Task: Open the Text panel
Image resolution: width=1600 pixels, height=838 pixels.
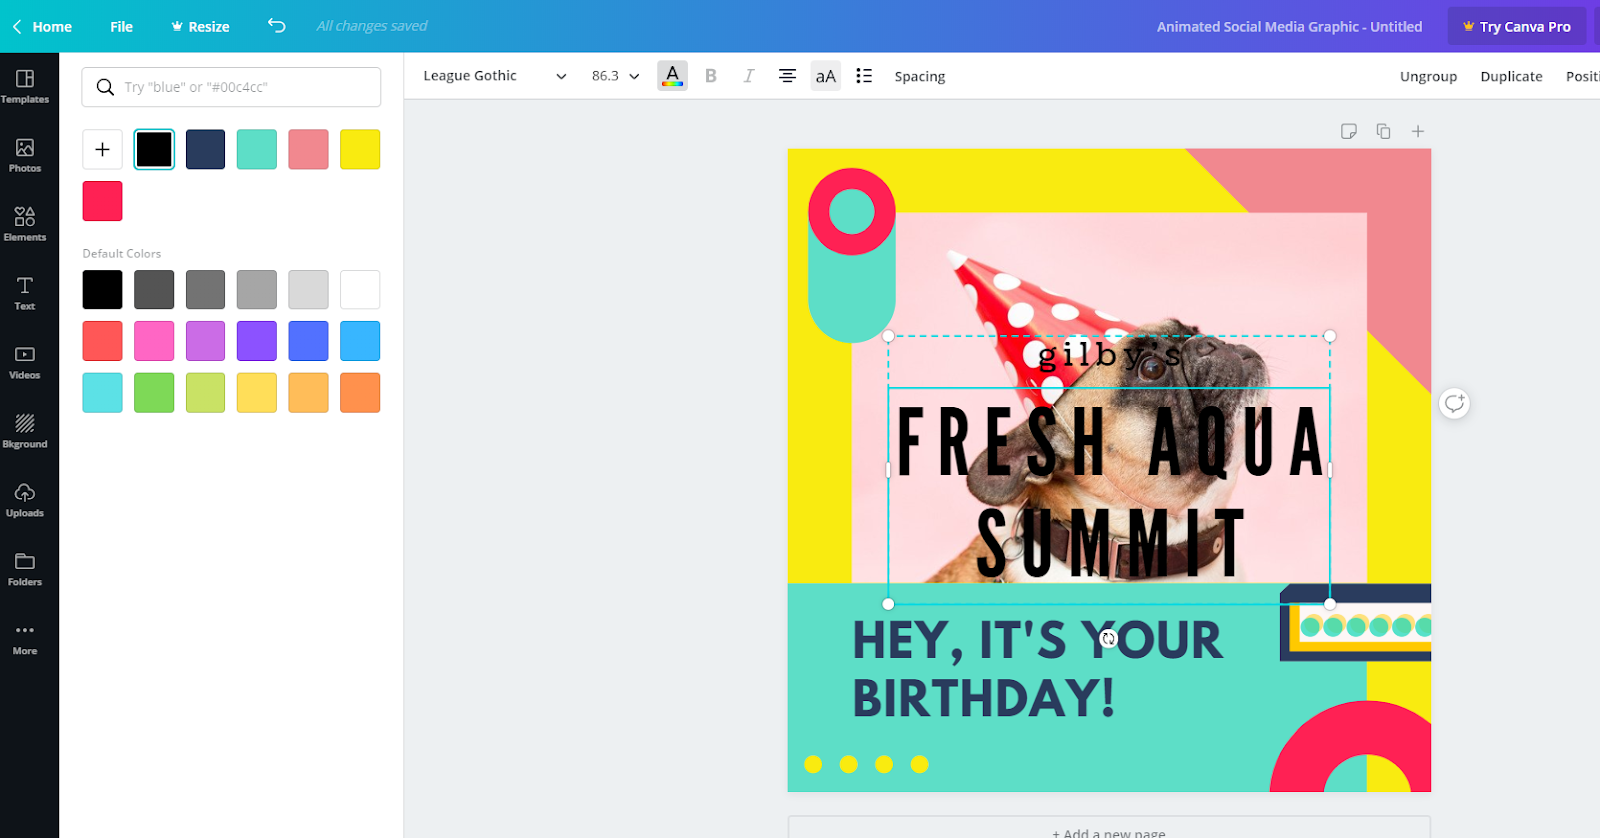Action: tap(25, 293)
